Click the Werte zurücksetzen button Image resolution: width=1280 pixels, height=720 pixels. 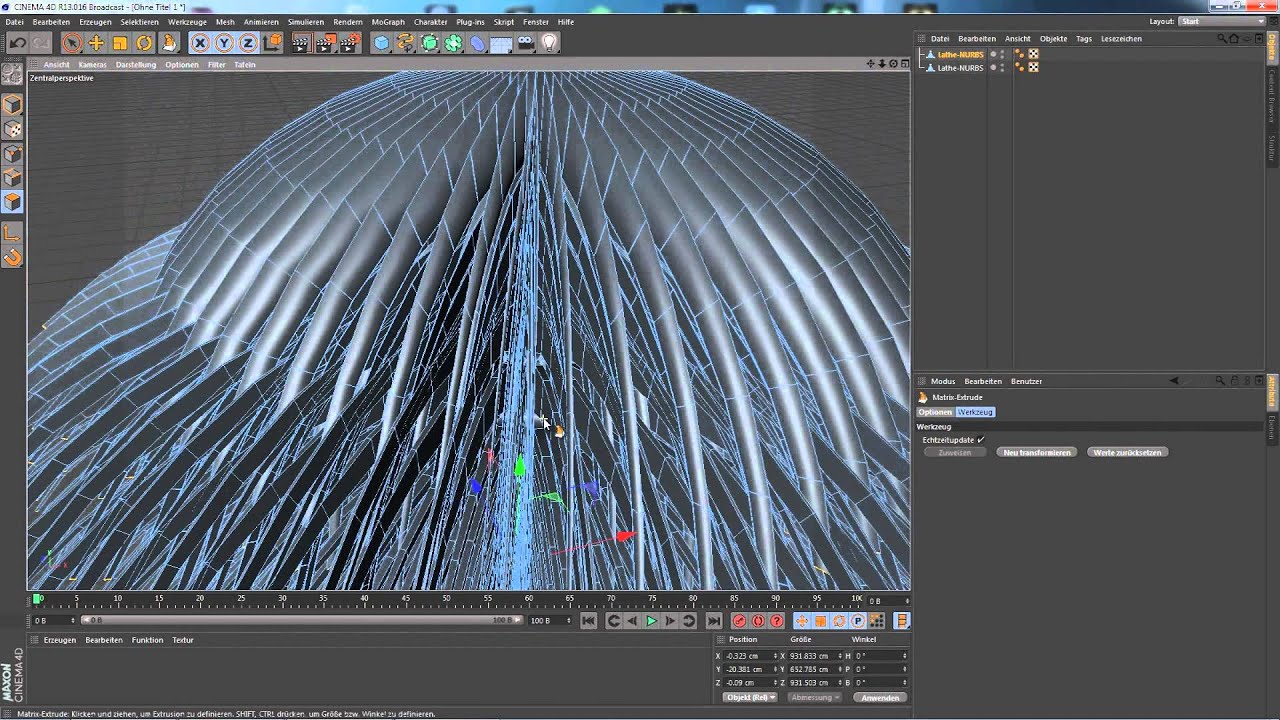(x=1127, y=452)
